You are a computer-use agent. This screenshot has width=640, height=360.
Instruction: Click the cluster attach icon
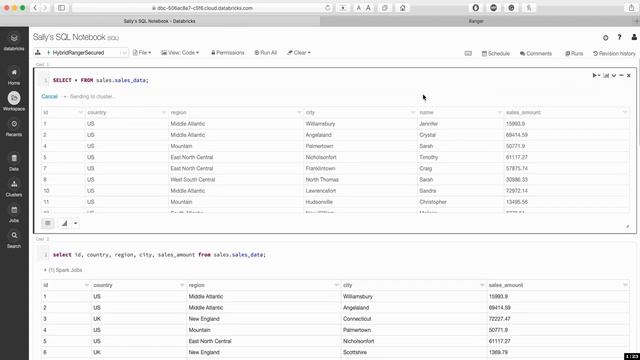click(x=38, y=53)
